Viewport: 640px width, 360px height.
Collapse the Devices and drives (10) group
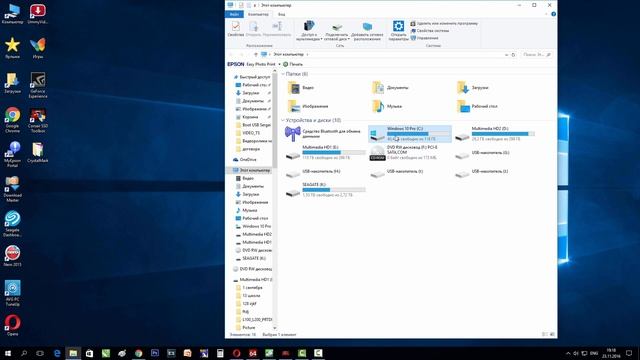coord(283,120)
